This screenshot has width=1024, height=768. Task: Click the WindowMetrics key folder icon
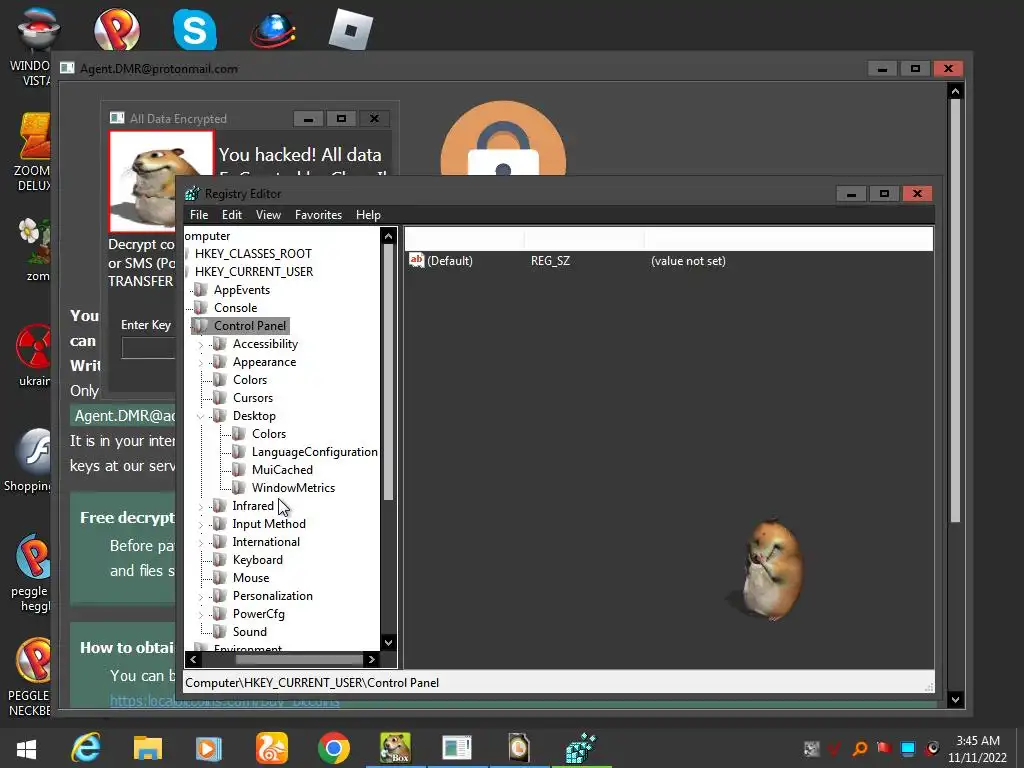pos(238,488)
